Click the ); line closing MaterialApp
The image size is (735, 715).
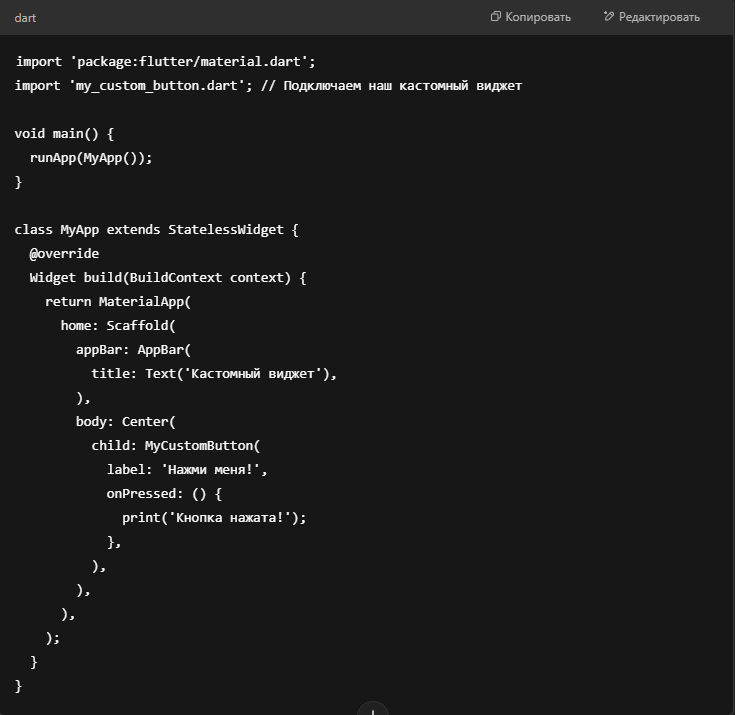tap(53, 638)
